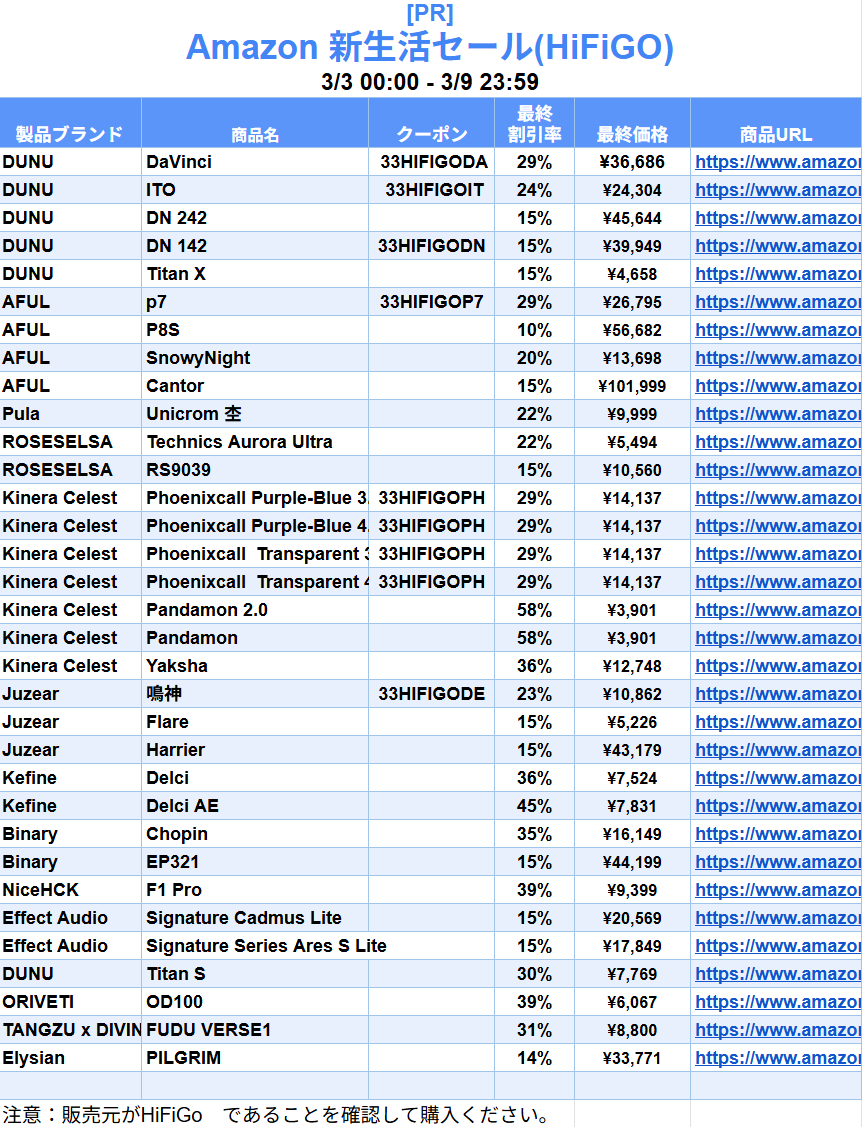The width and height of the screenshot is (862, 1127).
Task: Select the Phoenixcall Purple-Blue 3 product cell
Action: coord(257,498)
